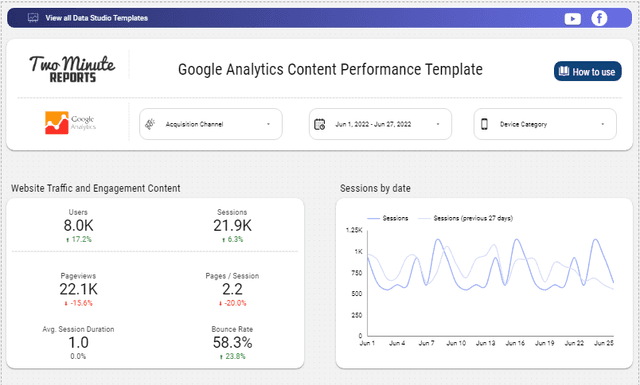Click the Jun 13 axis label

(485, 343)
